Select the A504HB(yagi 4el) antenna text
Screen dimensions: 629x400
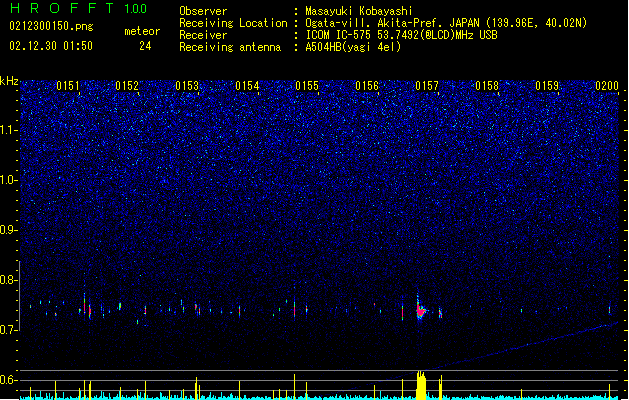coord(353,47)
